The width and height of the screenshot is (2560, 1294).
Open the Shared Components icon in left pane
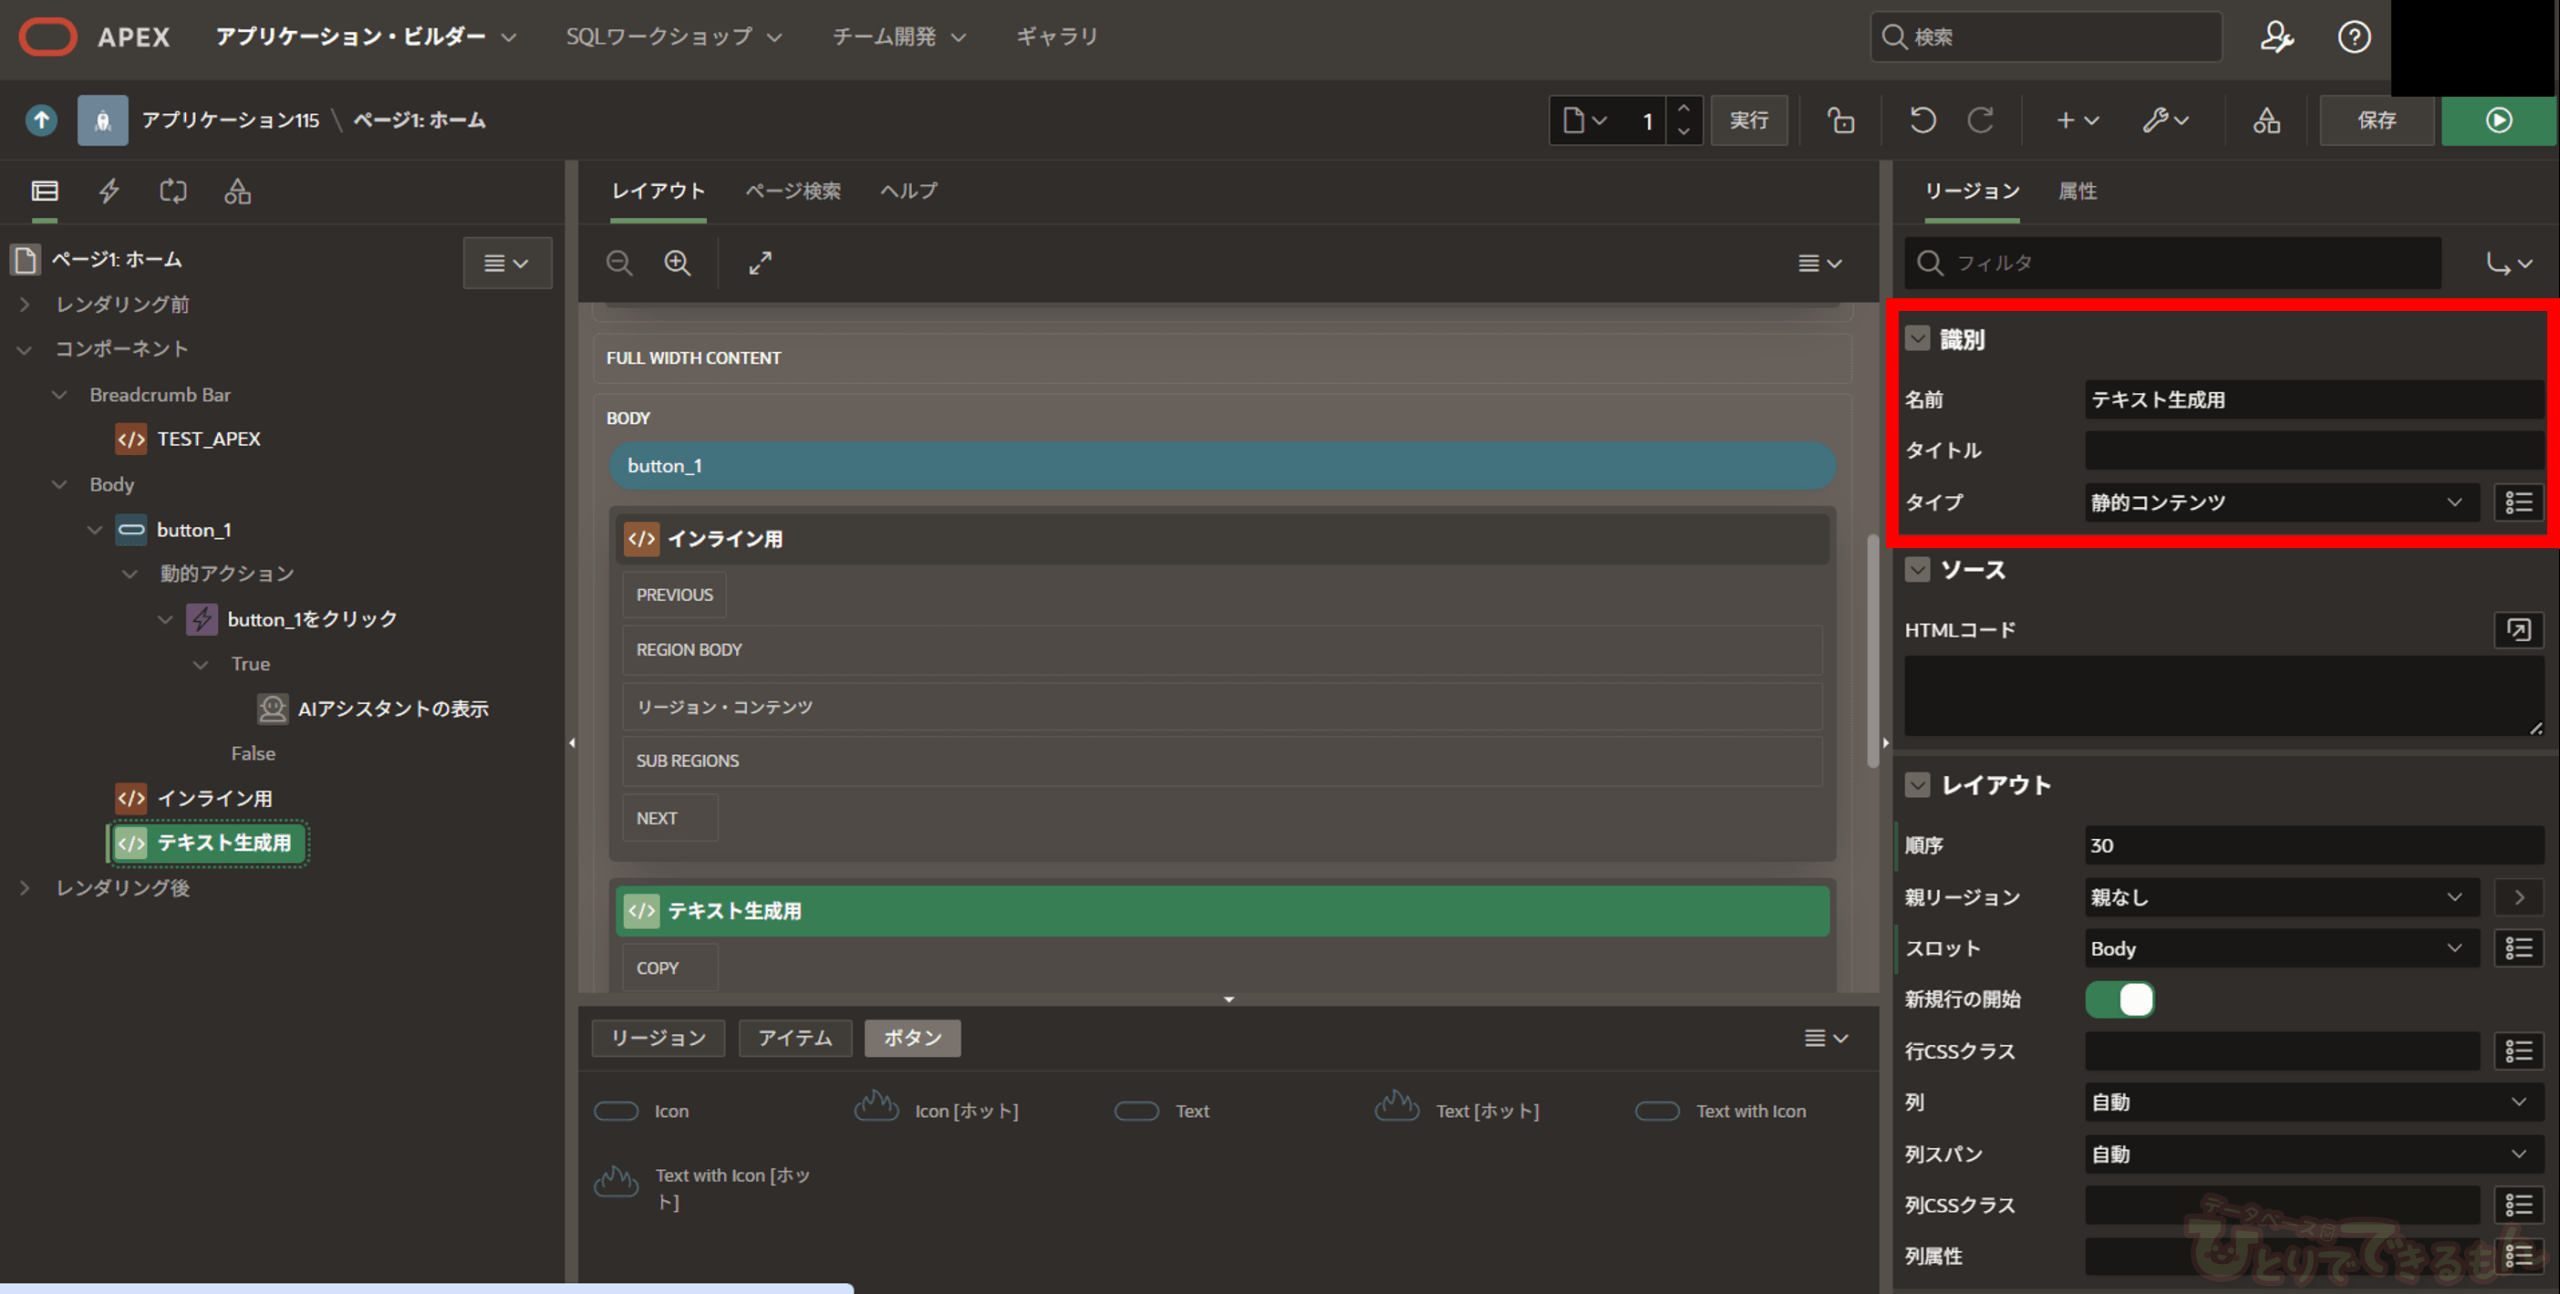237,191
